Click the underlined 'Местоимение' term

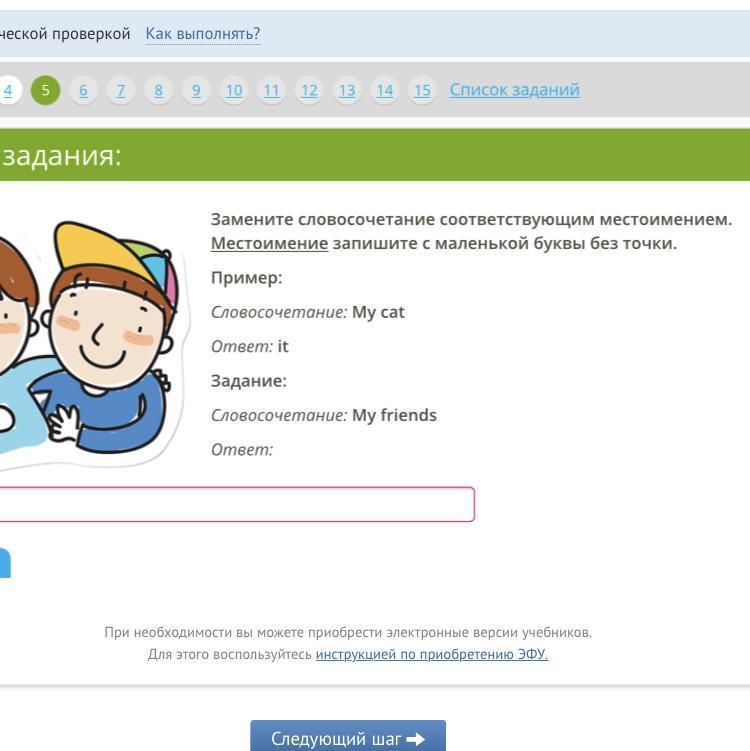point(269,244)
